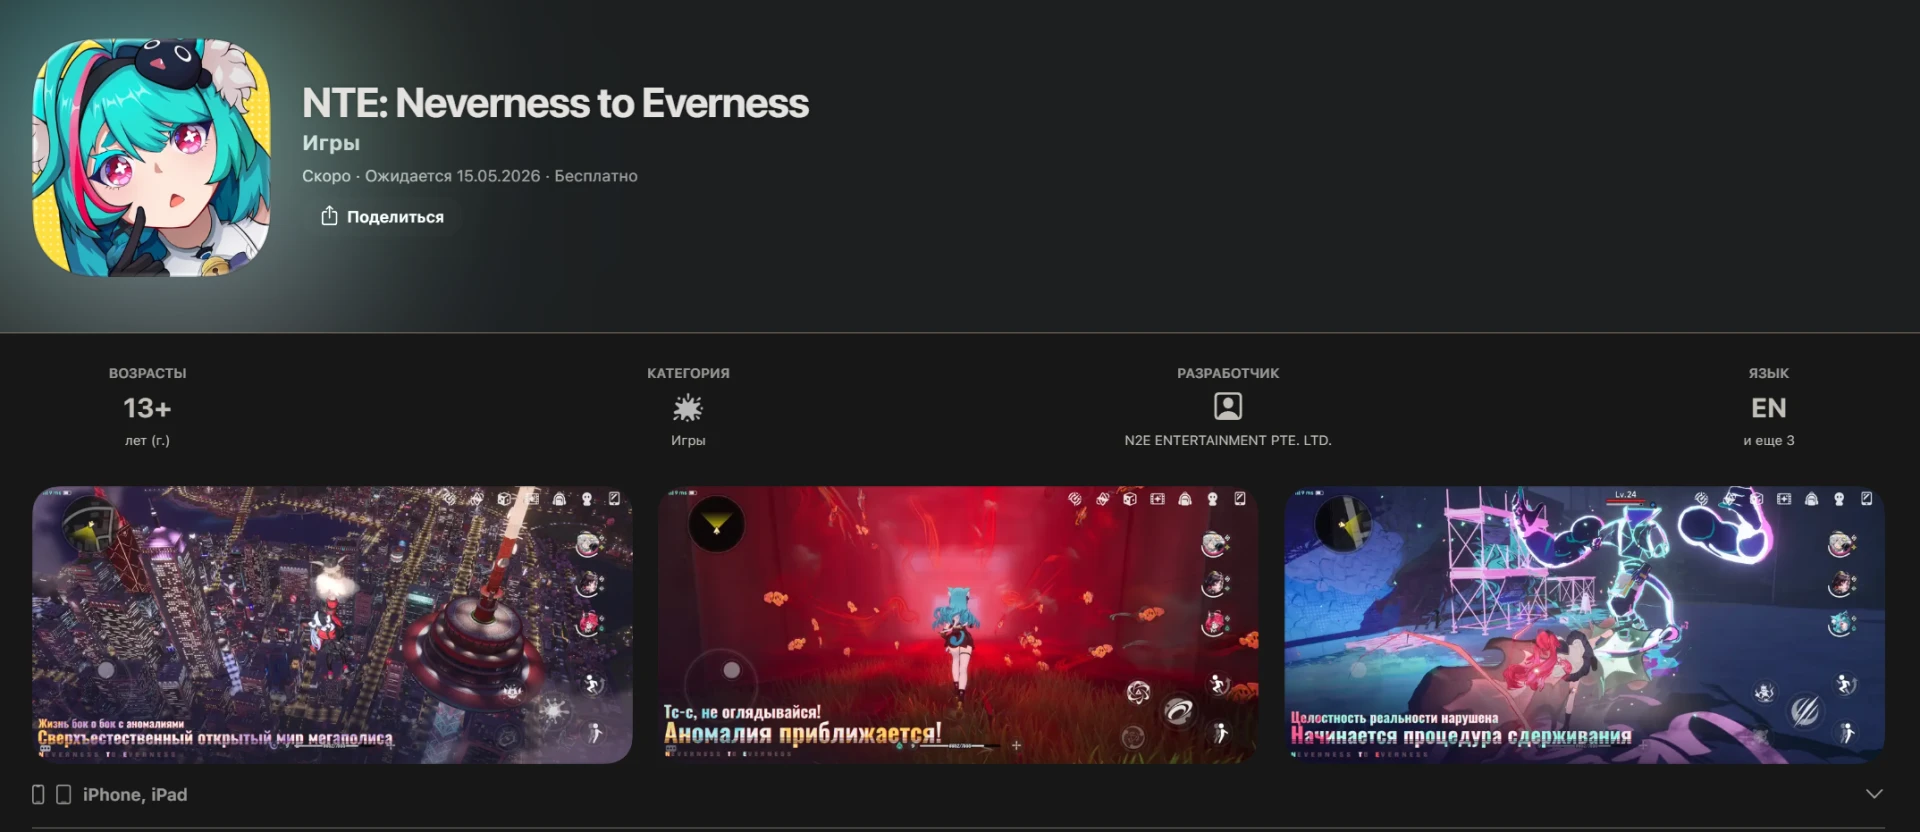Open the containment procedure battle screenshot

coord(1584,625)
